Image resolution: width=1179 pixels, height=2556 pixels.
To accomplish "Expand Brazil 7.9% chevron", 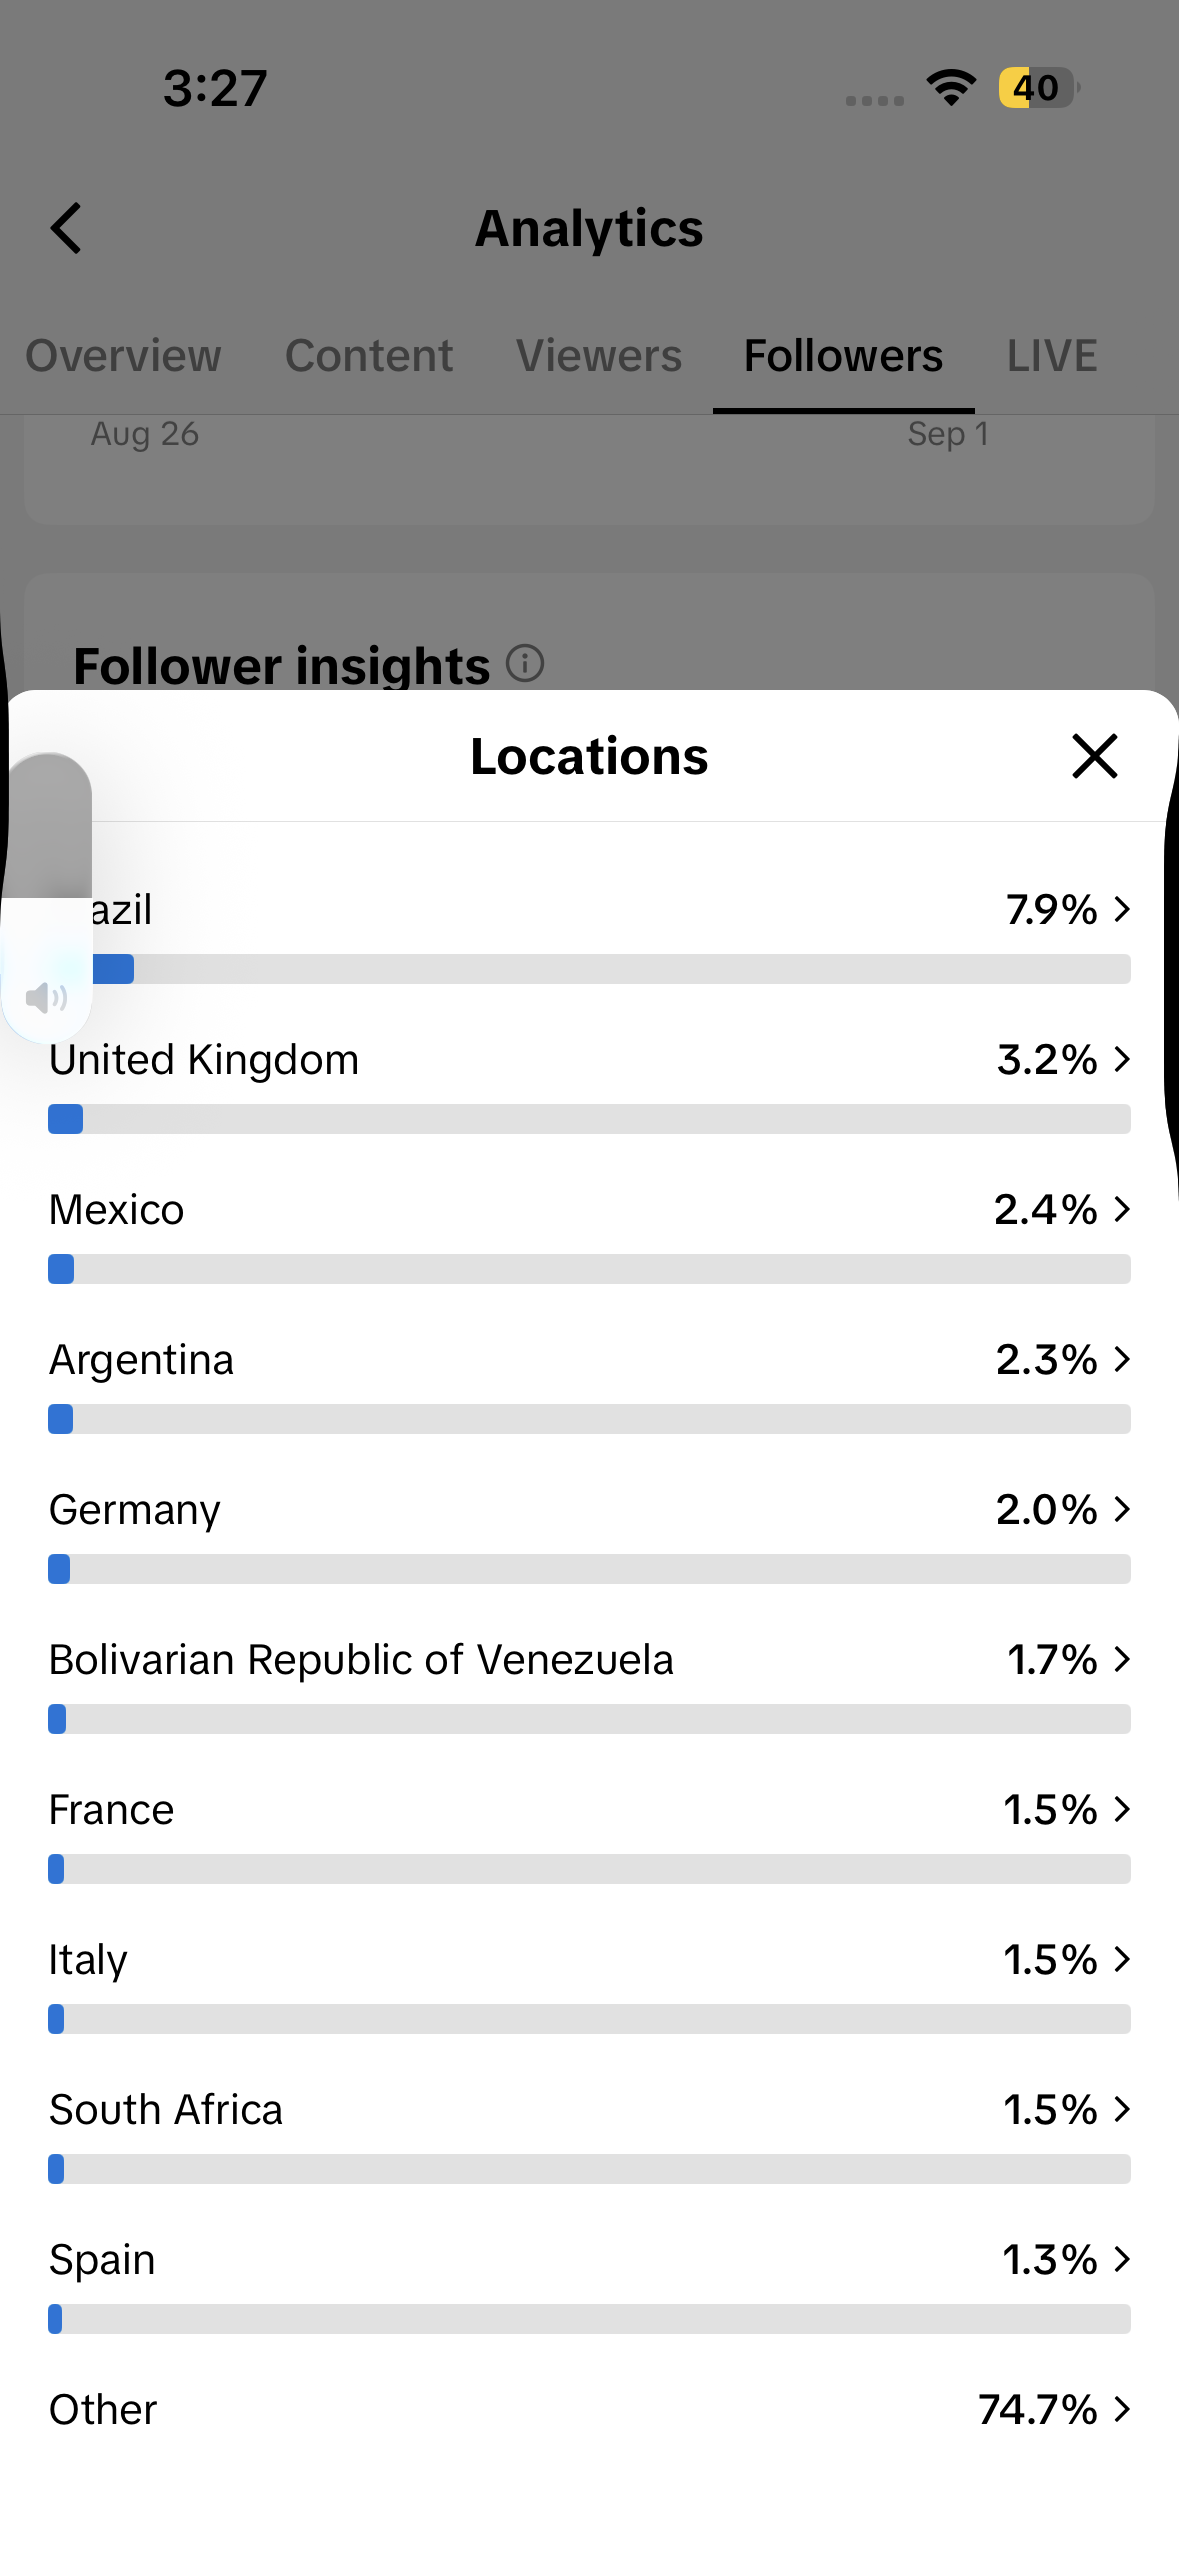I will point(1122,909).
